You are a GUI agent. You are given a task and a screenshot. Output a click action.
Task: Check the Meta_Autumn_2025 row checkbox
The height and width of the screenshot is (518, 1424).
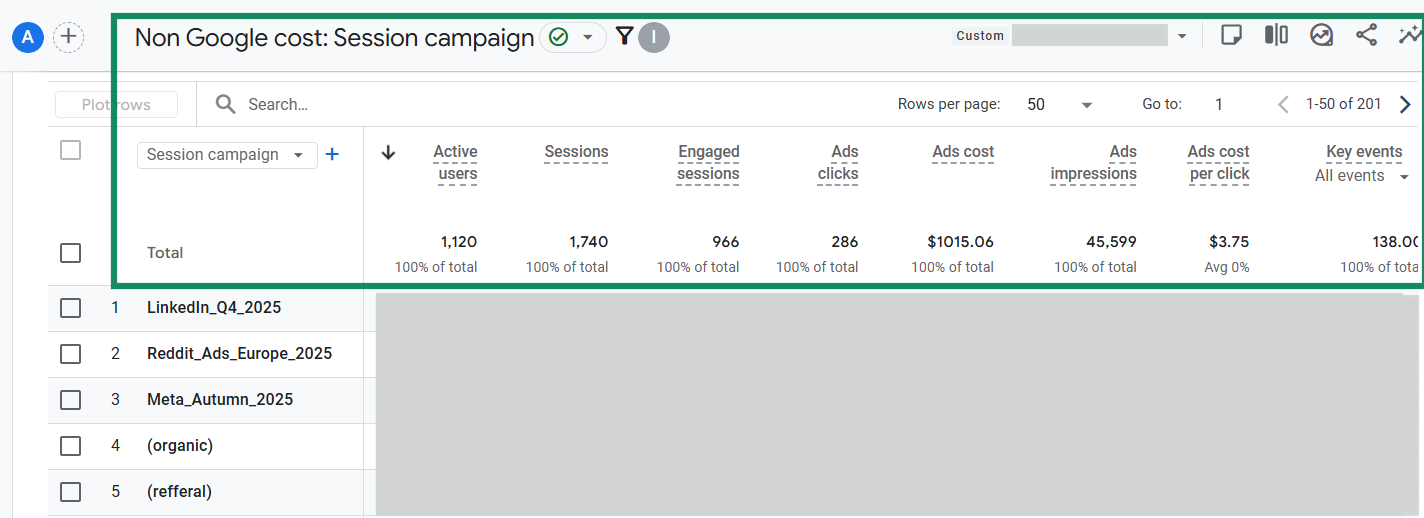pos(70,400)
